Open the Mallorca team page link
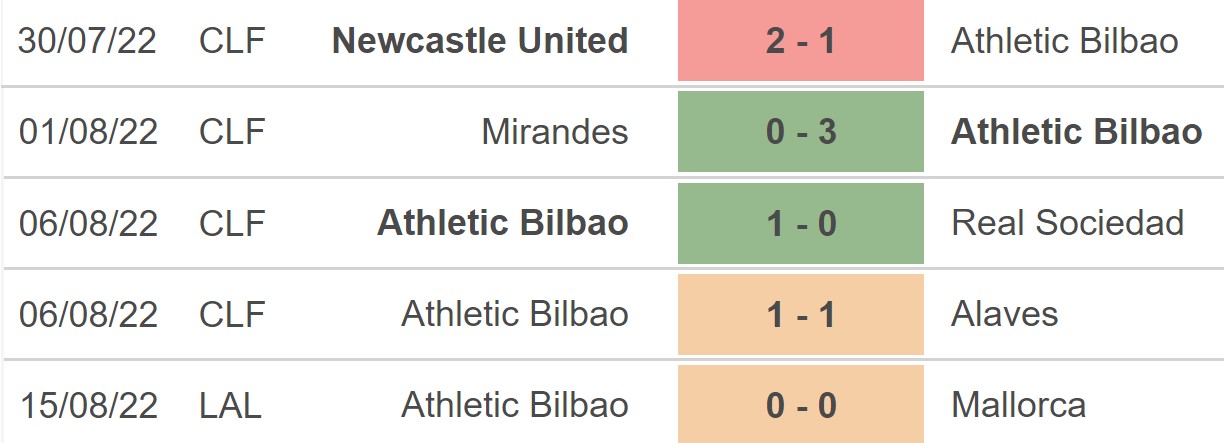The image size is (1224, 443). coord(1018,405)
